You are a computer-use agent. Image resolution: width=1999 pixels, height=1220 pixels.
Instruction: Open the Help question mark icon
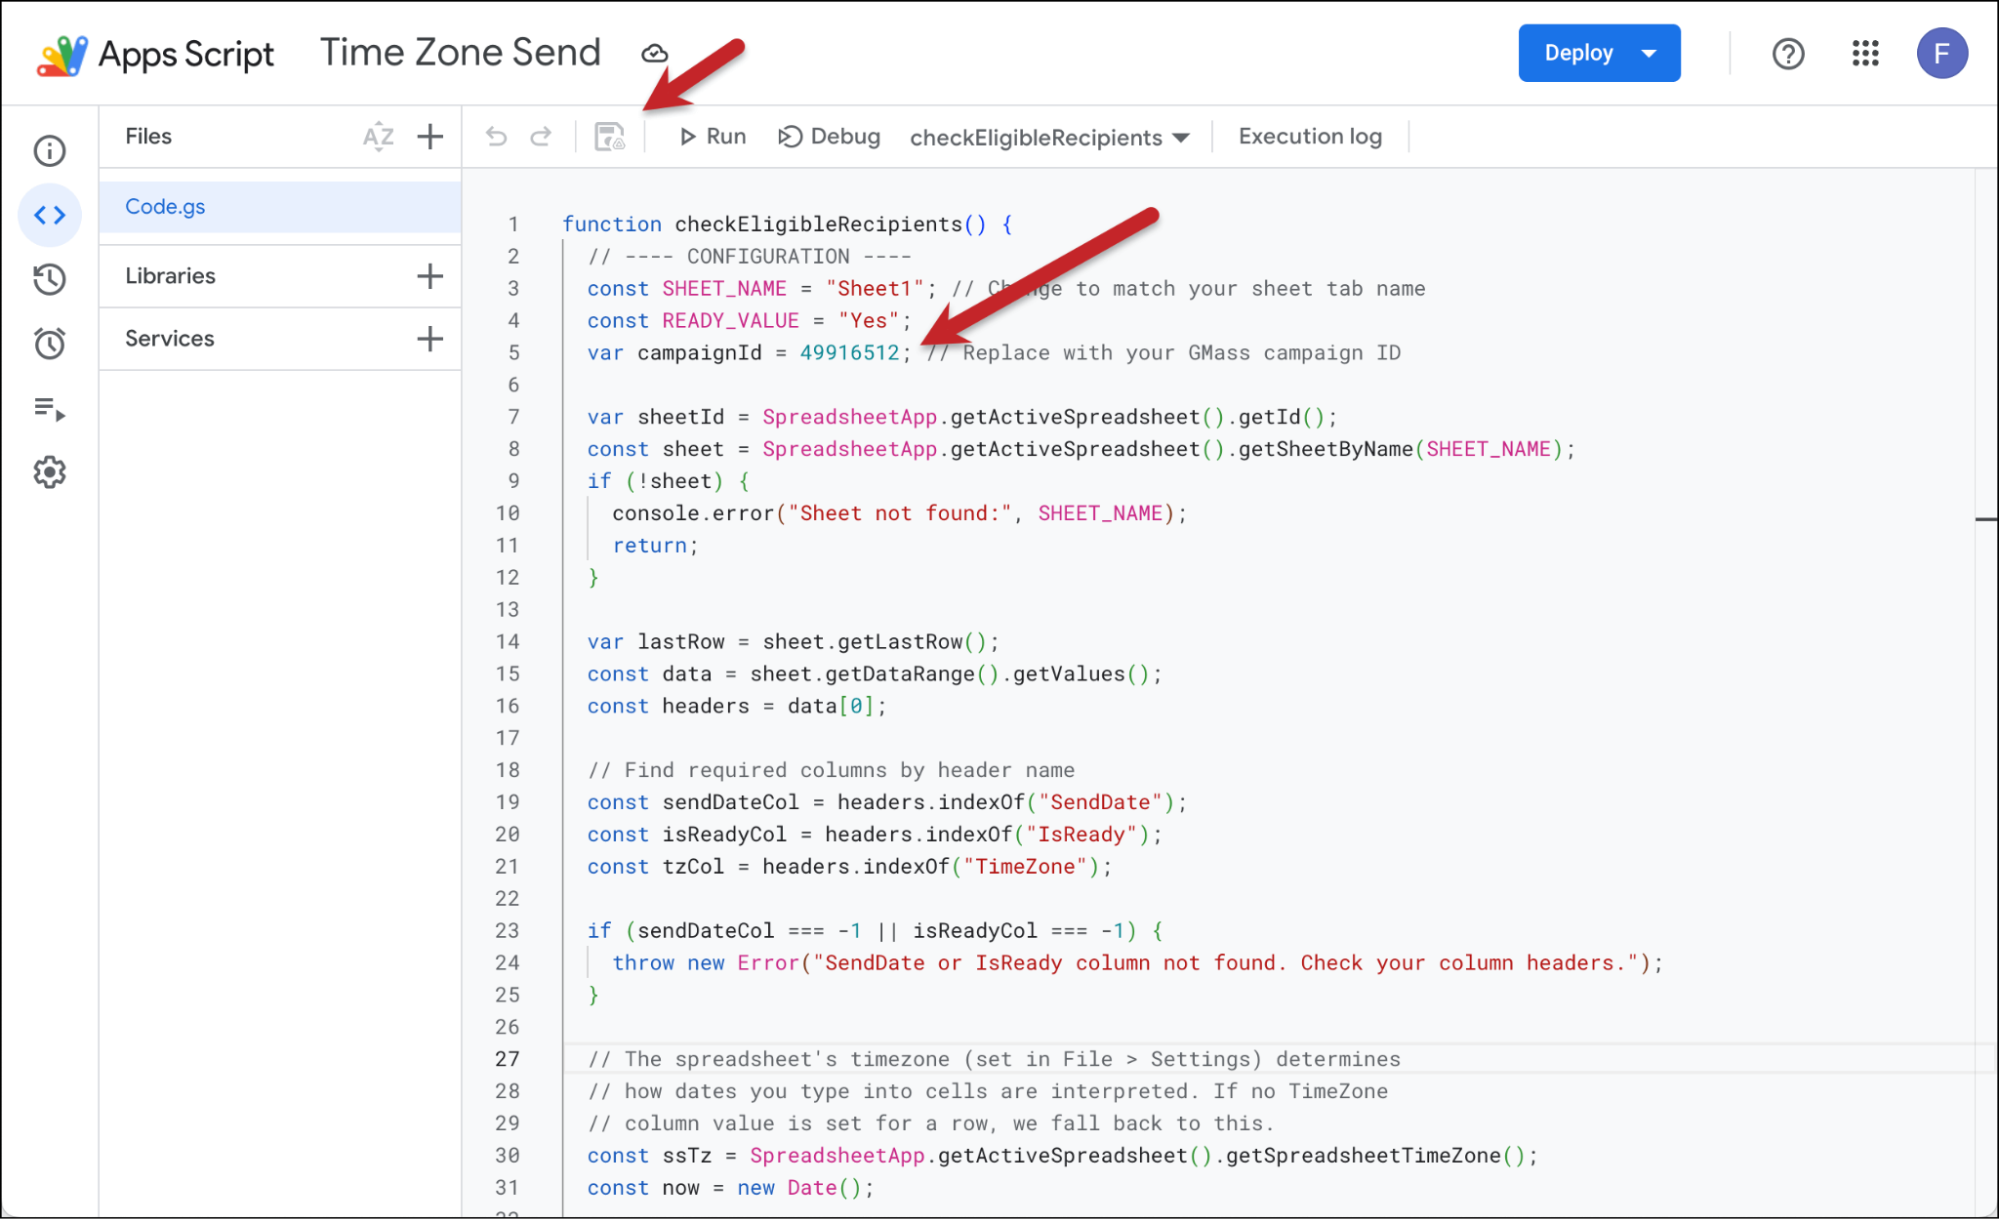1788,53
